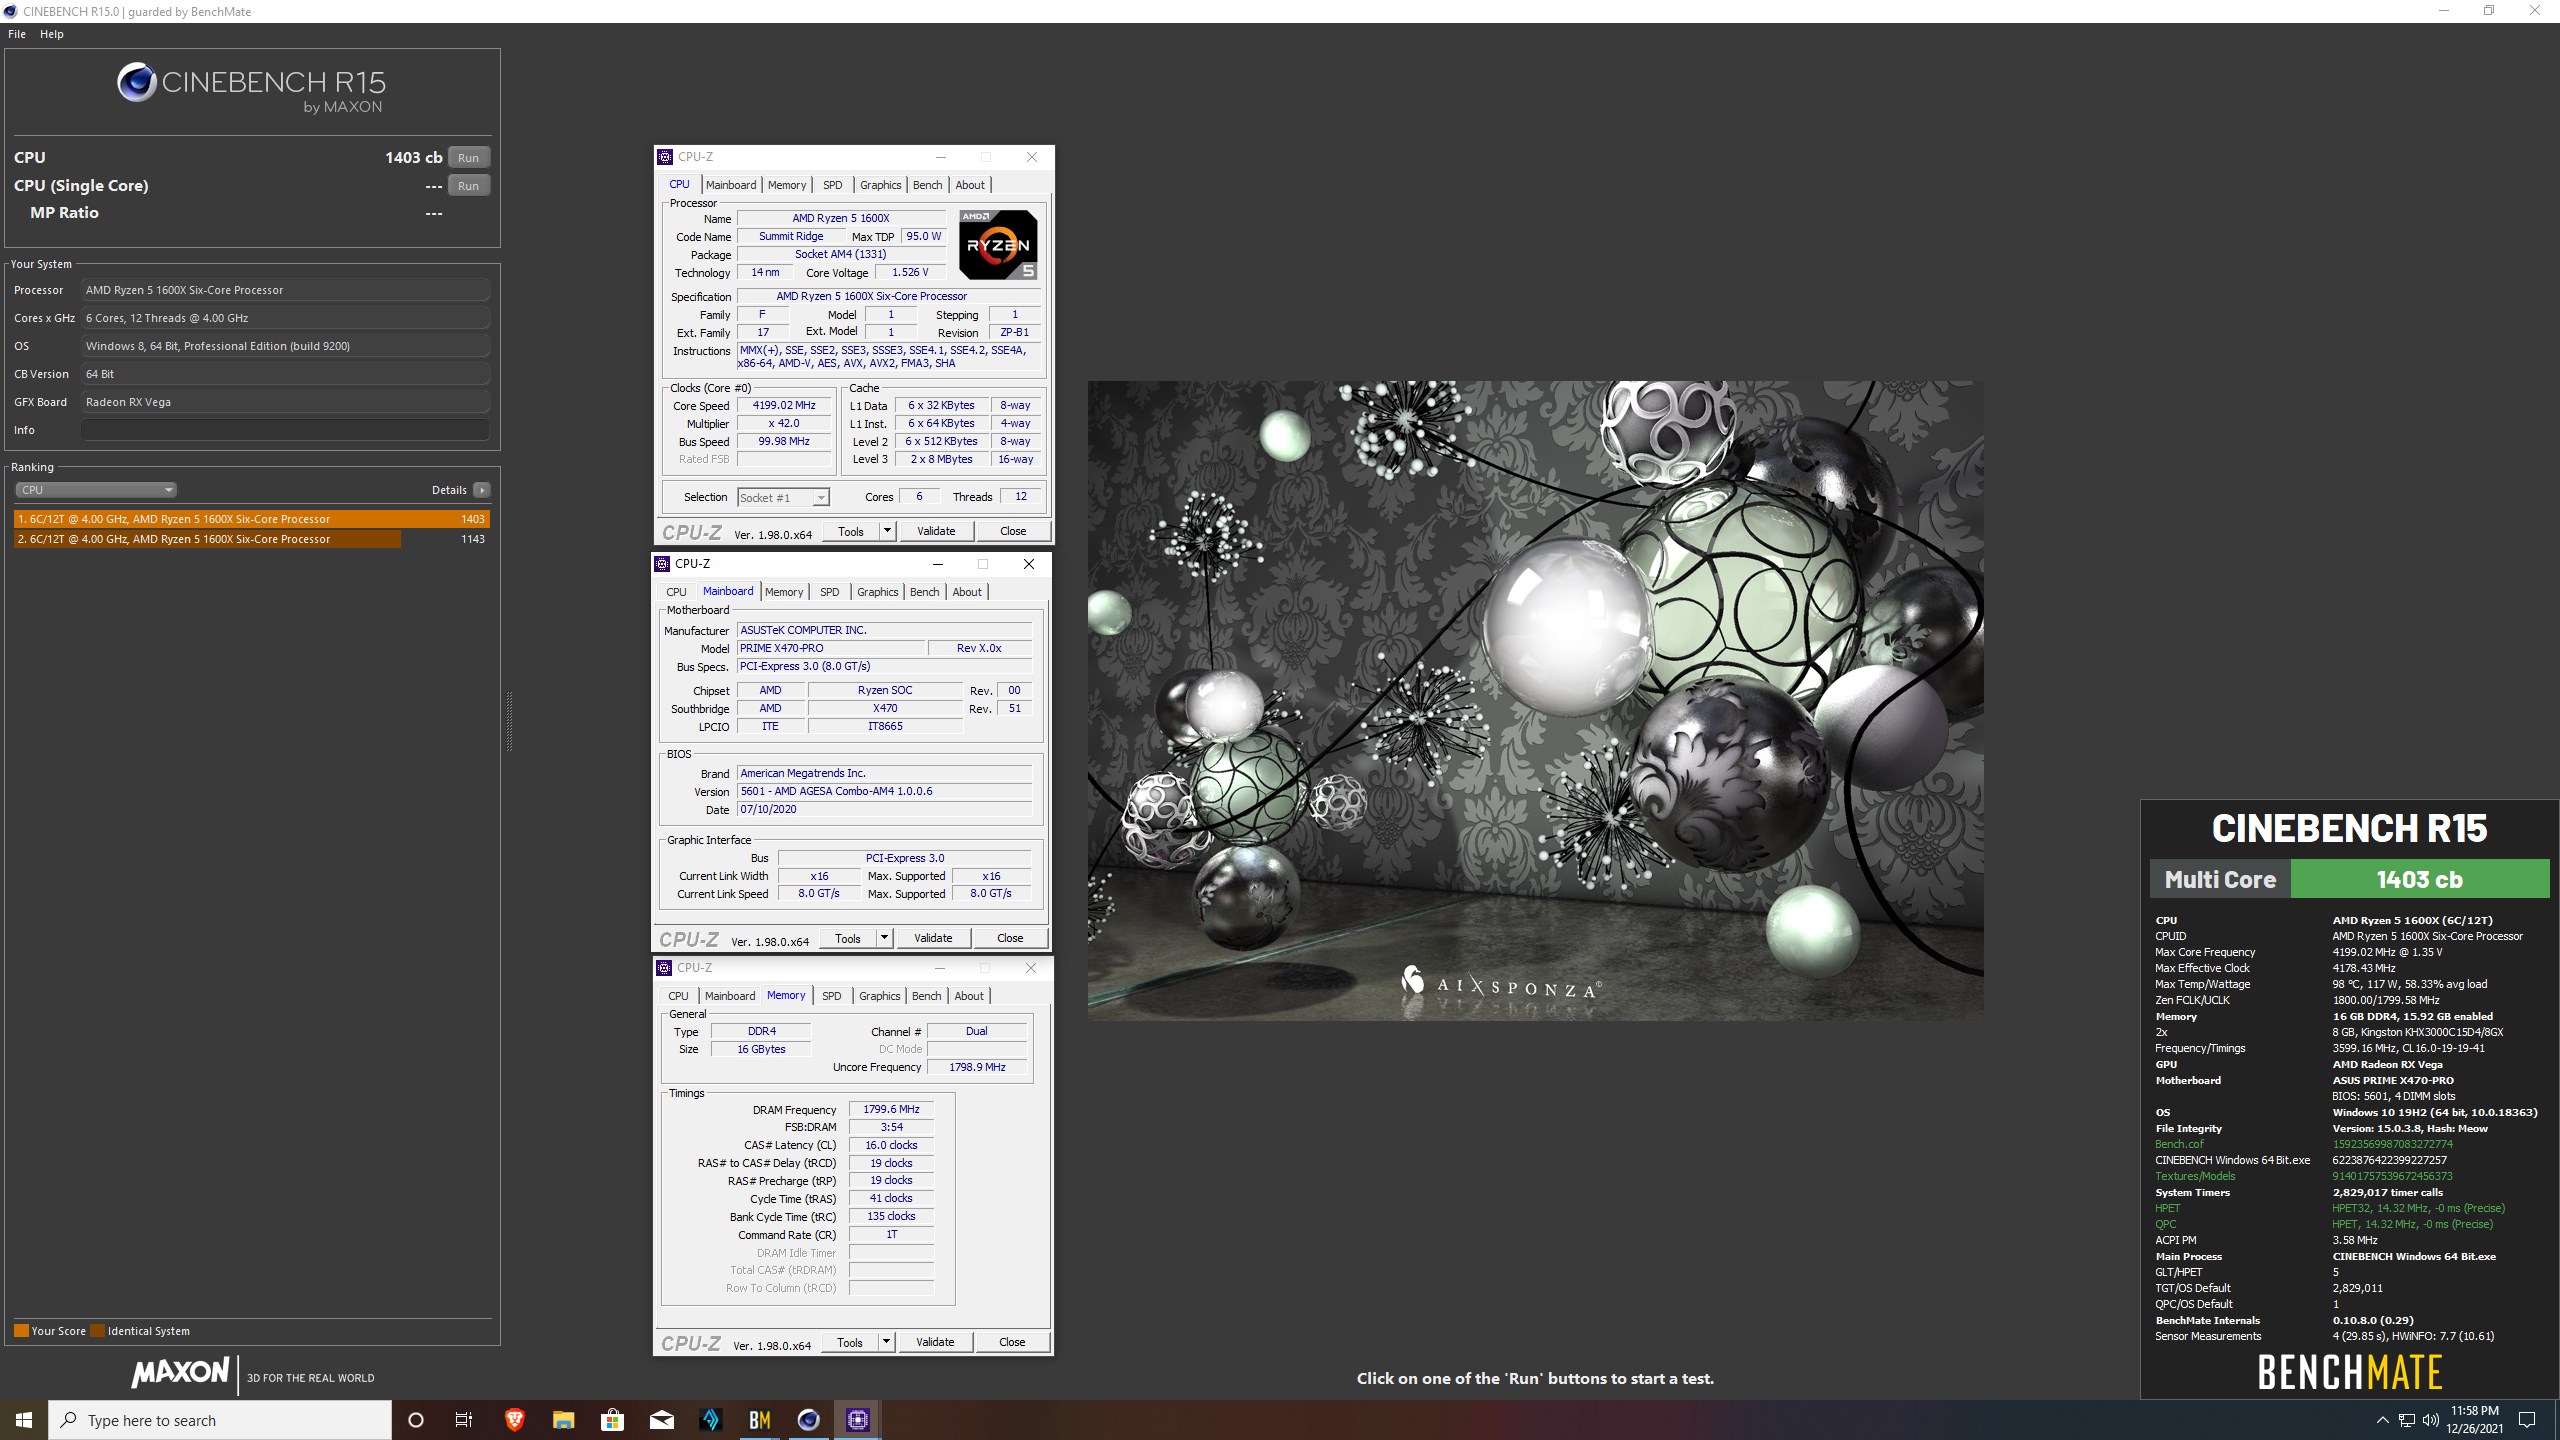Click the Core Speed value 4199.02 MHz
The image size is (2560, 1440).
785,406
